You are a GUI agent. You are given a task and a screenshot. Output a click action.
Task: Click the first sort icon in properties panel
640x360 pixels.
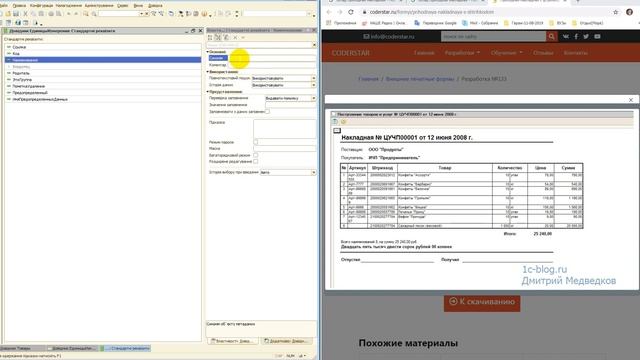tap(210, 38)
